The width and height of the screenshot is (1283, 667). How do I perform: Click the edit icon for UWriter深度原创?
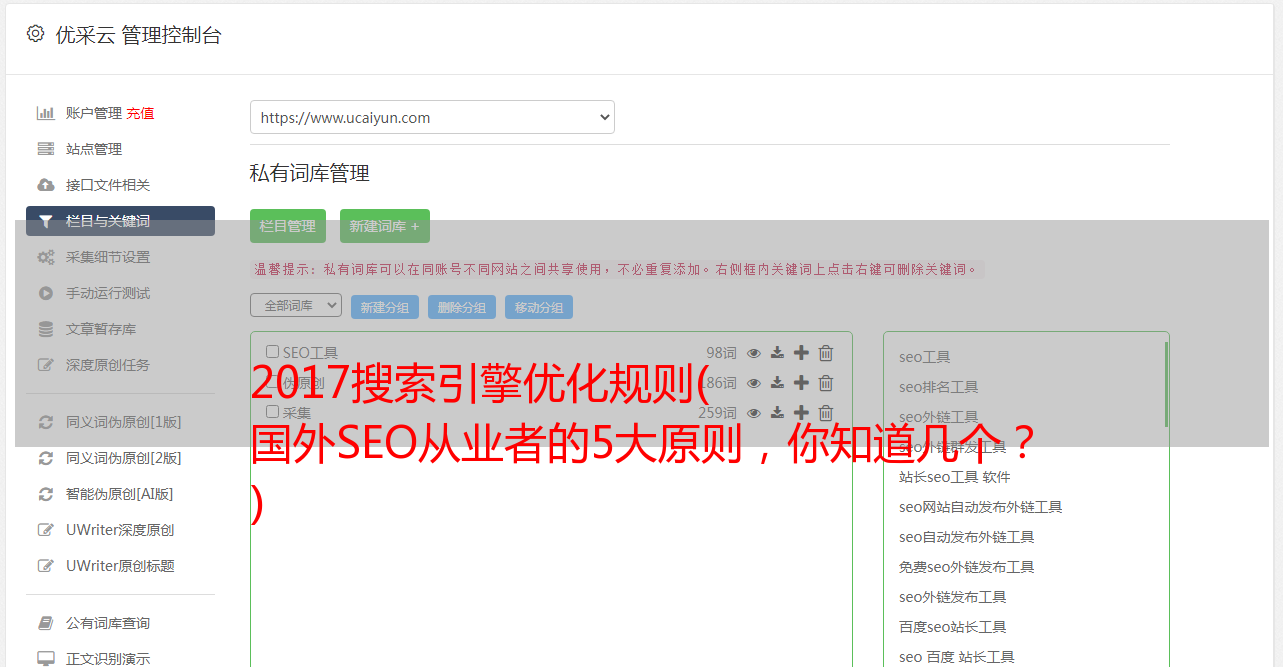click(45, 530)
